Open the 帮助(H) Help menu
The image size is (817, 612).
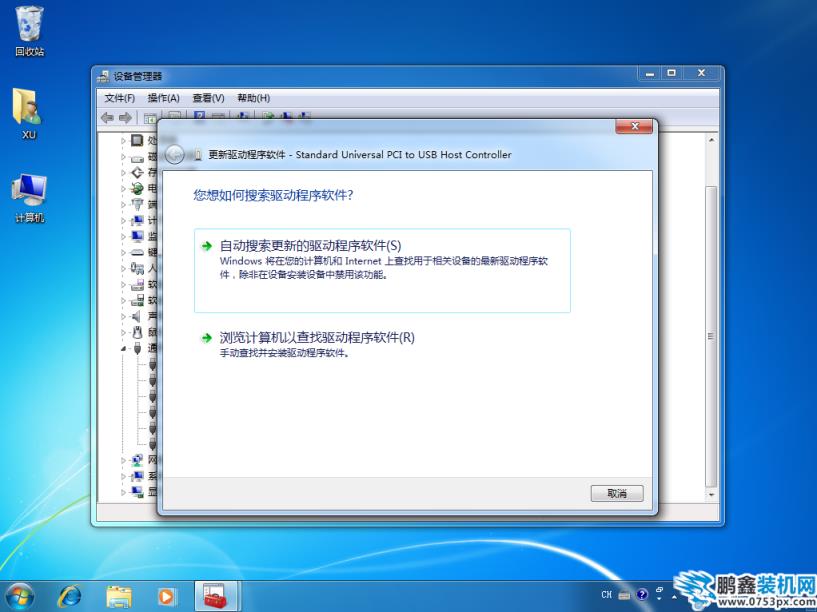[x=253, y=98]
